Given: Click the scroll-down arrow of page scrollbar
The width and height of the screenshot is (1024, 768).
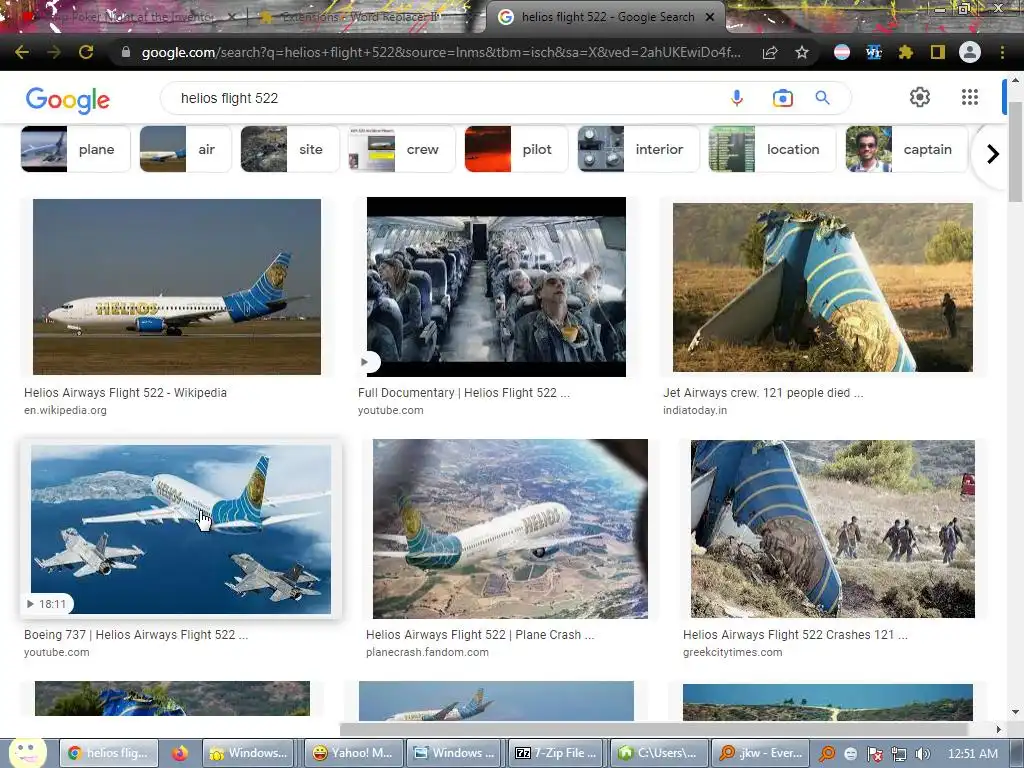Looking at the screenshot, I should 1015,712.
